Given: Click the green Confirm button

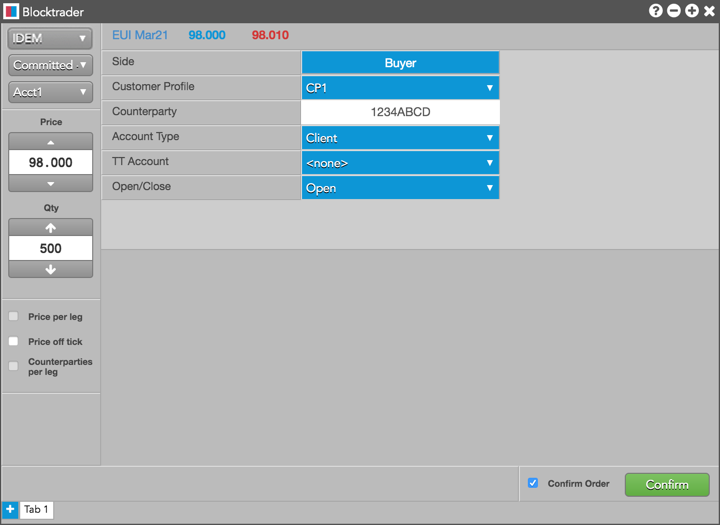Looking at the screenshot, I should (667, 485).
